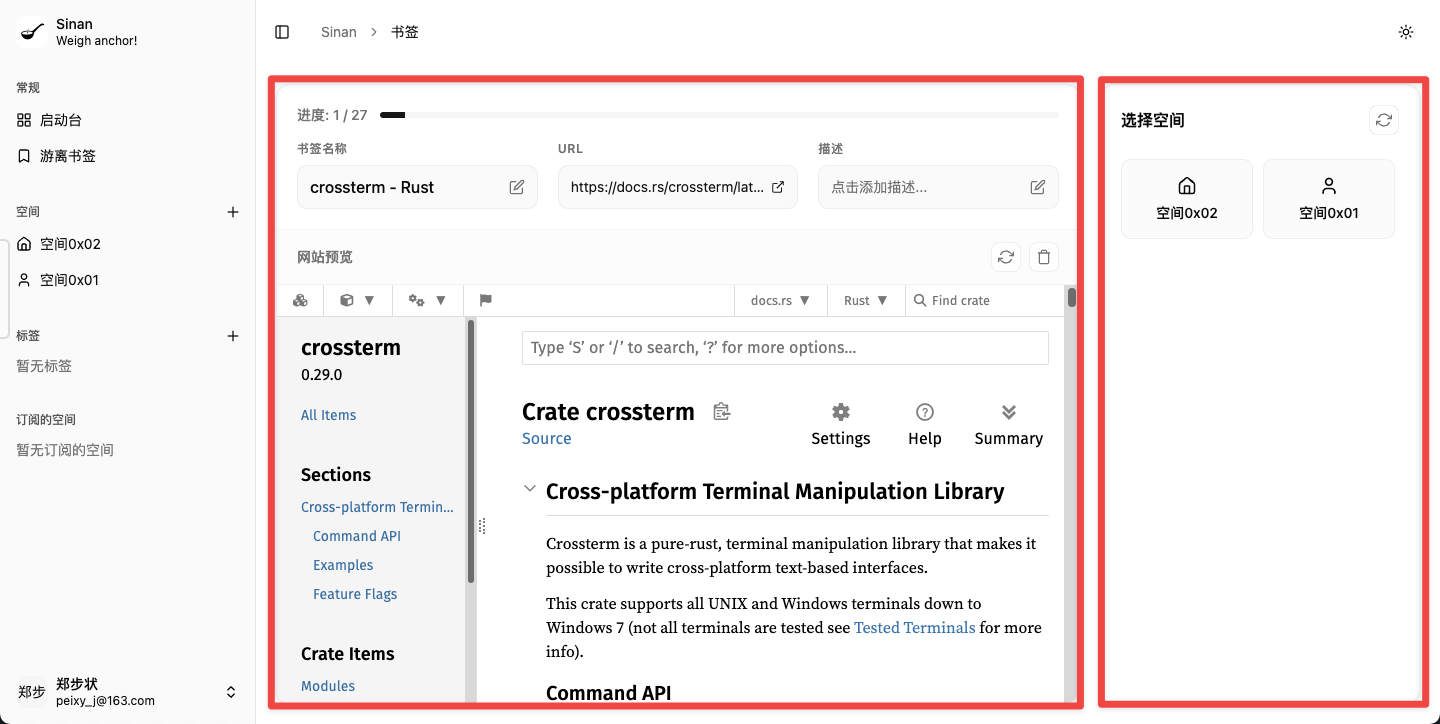Image resolution: width=1440 pixels, height=724 pixels.
Task: Click the rustdoc search box
Action: tap(785, 347)
